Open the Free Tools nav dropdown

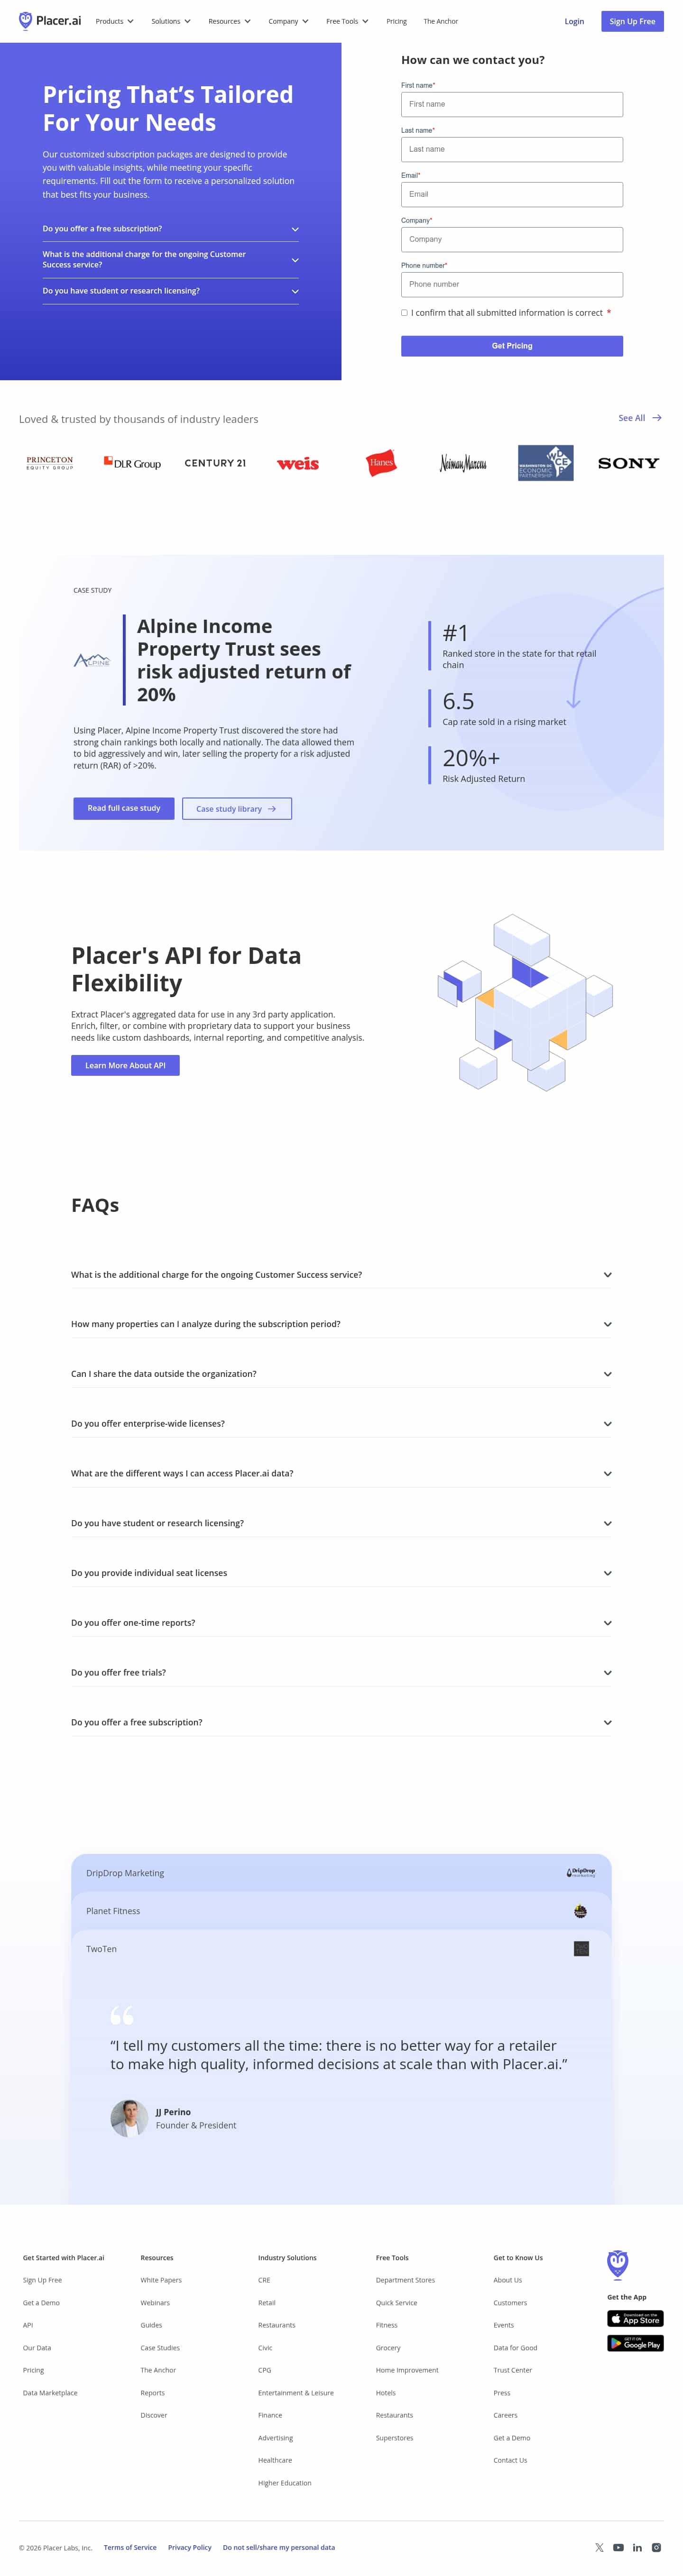pyautogui.click(x=347, y=21)
